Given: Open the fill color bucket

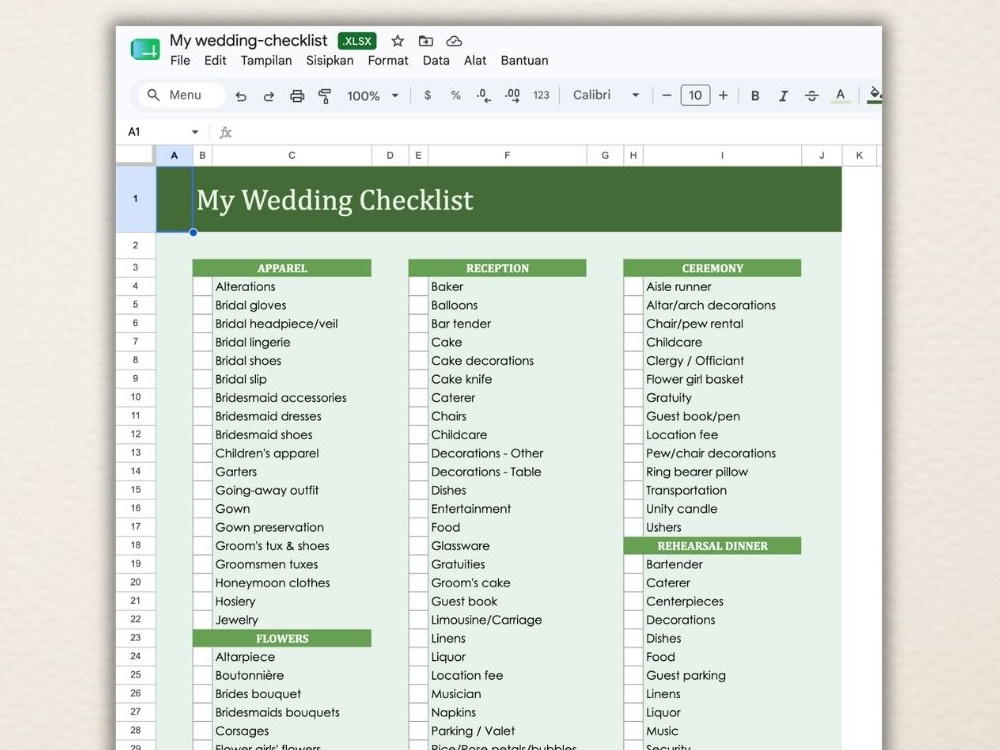Looking at the screenshot, I should point(874,95).
